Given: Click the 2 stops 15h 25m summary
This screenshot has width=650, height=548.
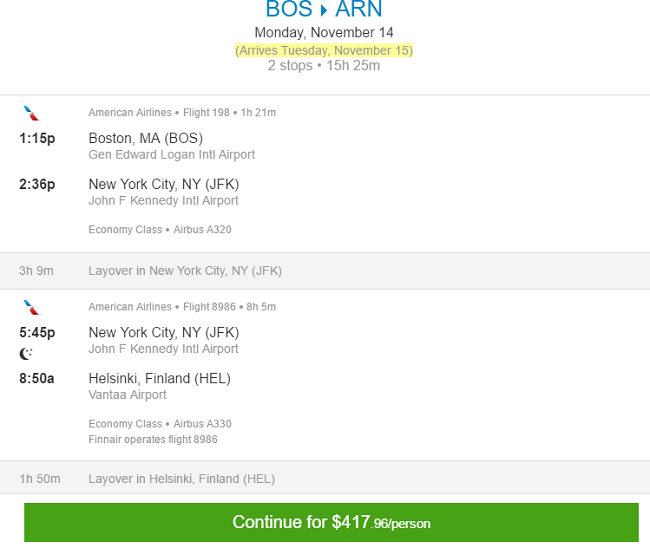Looking at the screenshot, I should pos(324,65).
